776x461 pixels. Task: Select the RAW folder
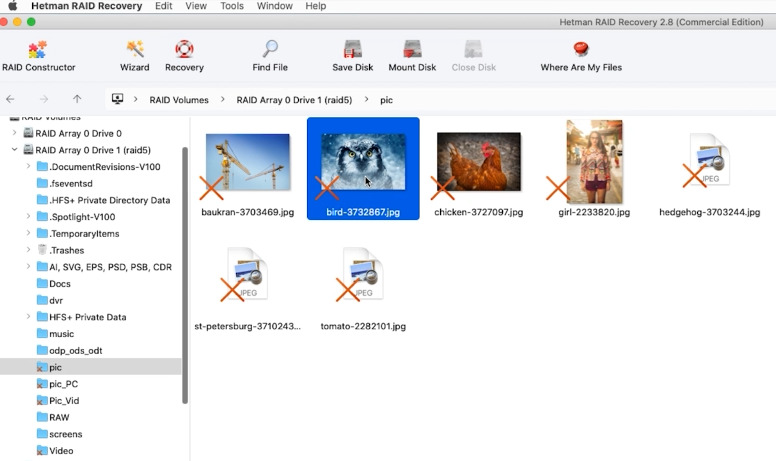coord(53,417)
